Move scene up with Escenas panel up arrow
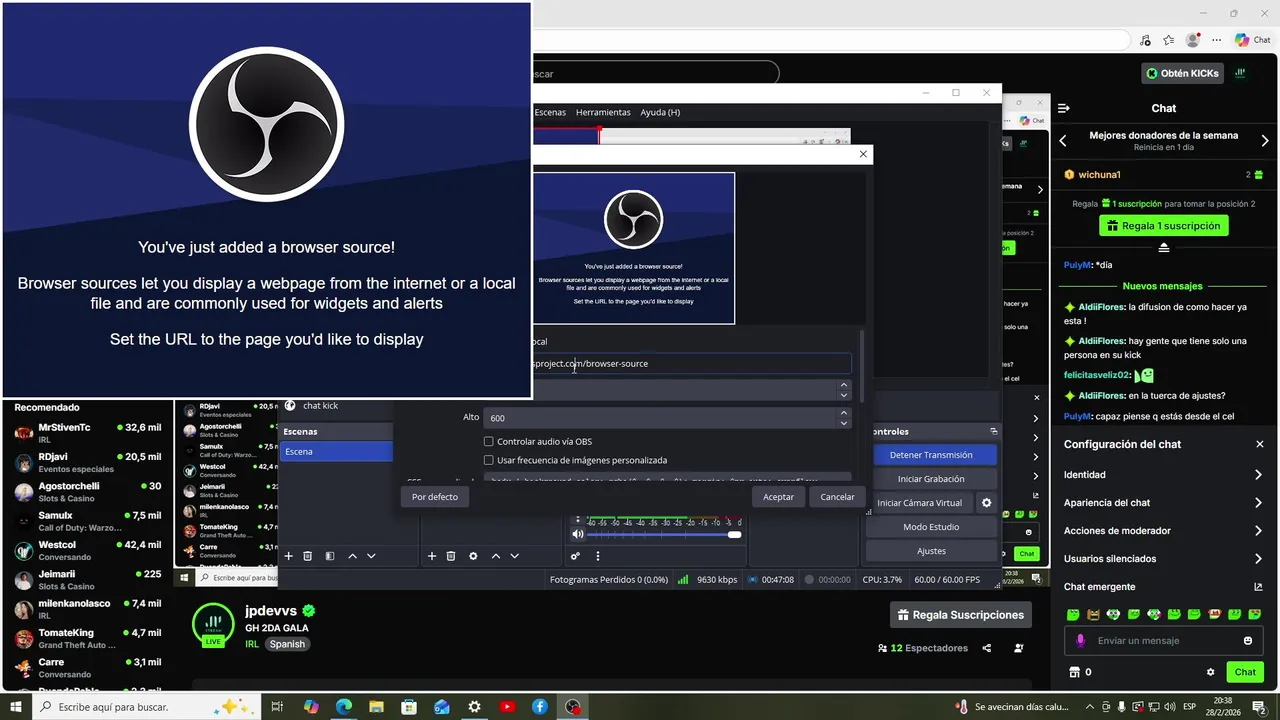1280x720 pixels. [x=352, y=556]
